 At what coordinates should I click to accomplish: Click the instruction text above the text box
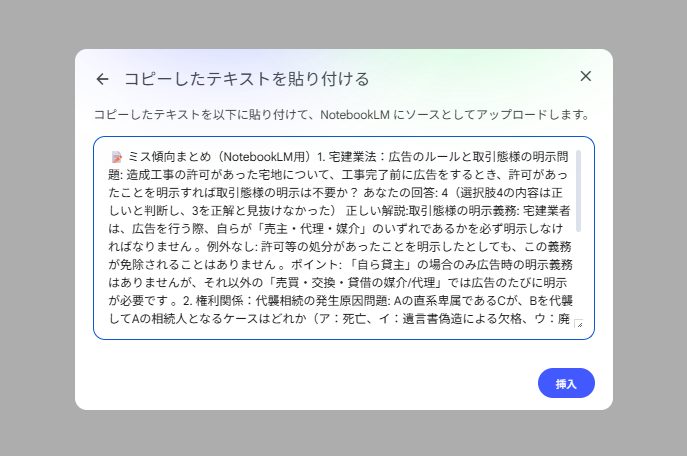click(340, 115)
